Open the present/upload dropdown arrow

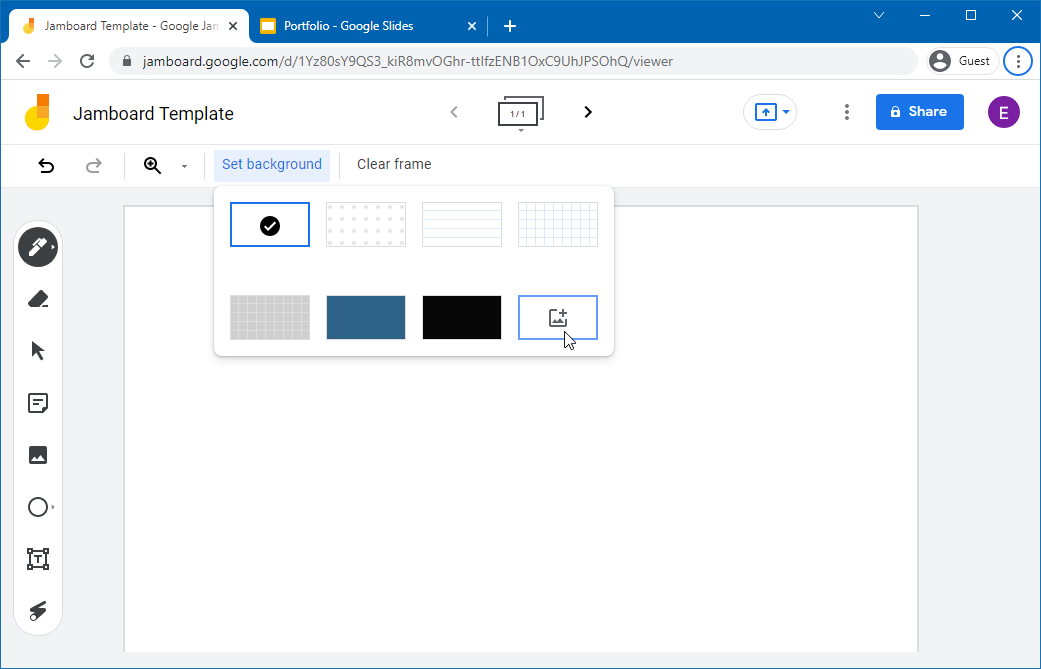[786, 112]
